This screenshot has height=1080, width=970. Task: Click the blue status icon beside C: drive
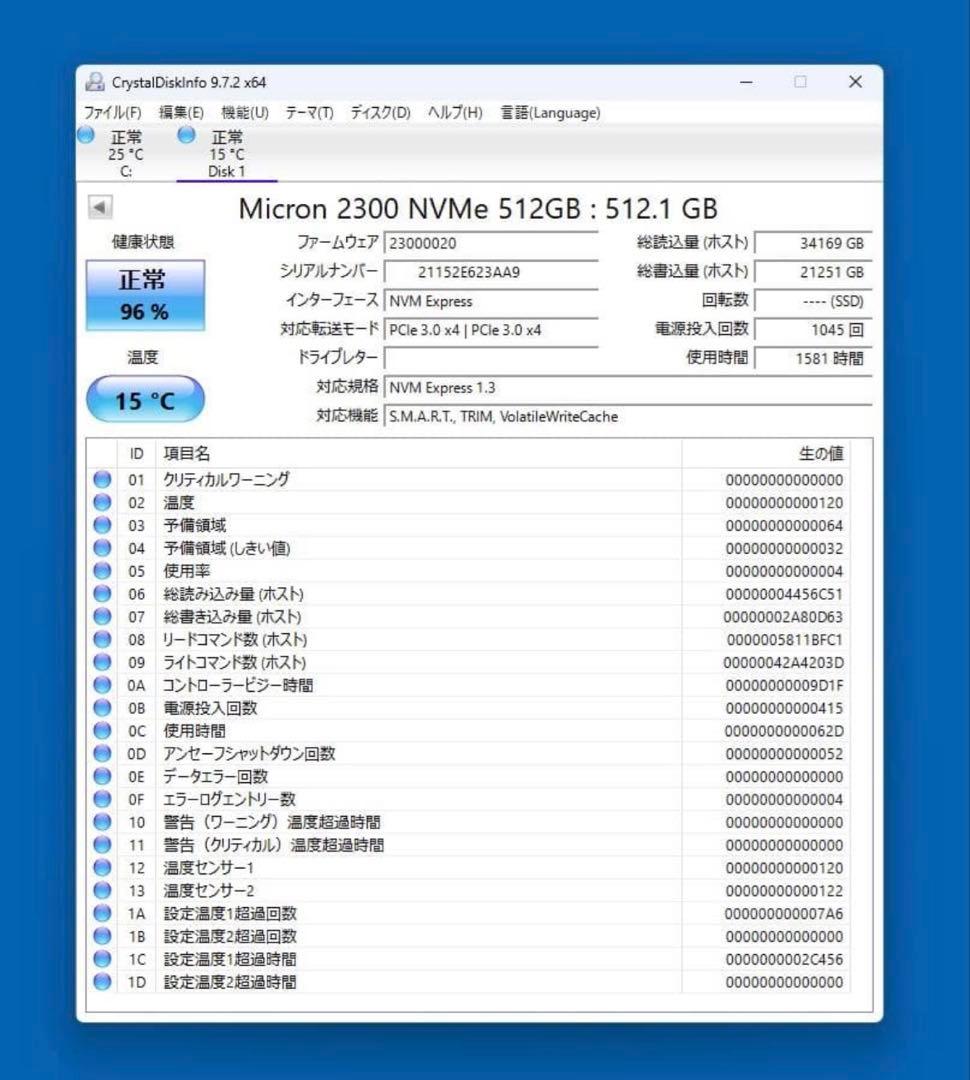coord(86,135)
